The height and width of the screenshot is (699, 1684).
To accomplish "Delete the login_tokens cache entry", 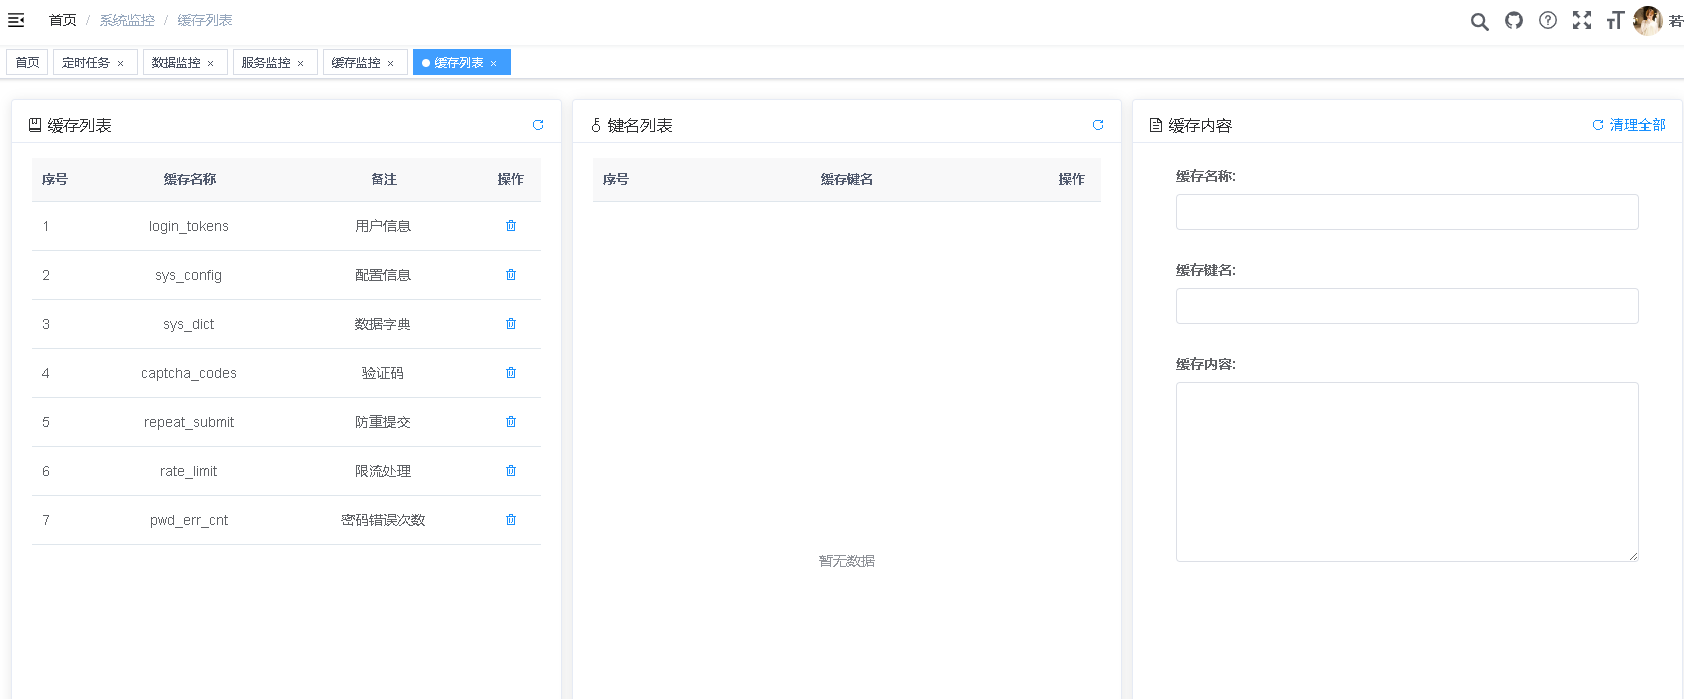I will 511,226.
